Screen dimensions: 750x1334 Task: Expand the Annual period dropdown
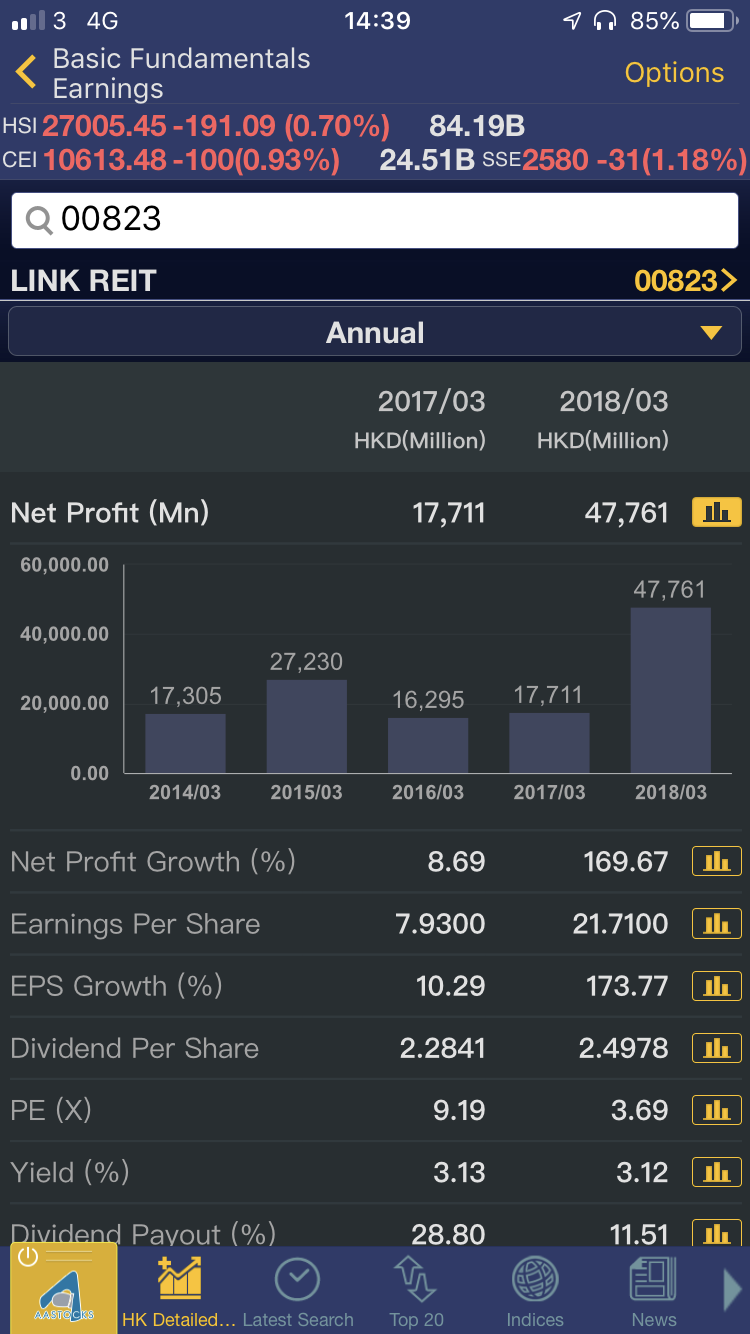(375, 332)
